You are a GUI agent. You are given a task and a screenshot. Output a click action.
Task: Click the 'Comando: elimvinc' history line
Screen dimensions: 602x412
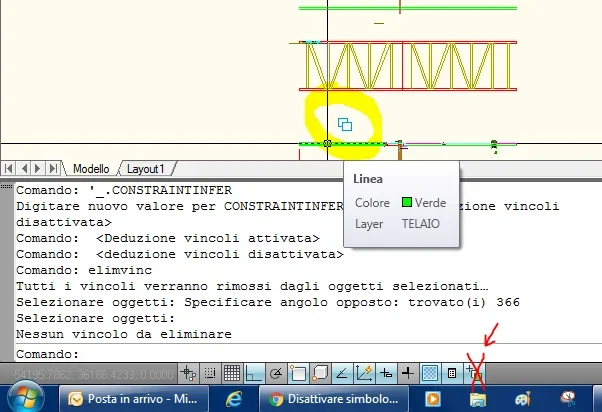click(x=84, y=270)
